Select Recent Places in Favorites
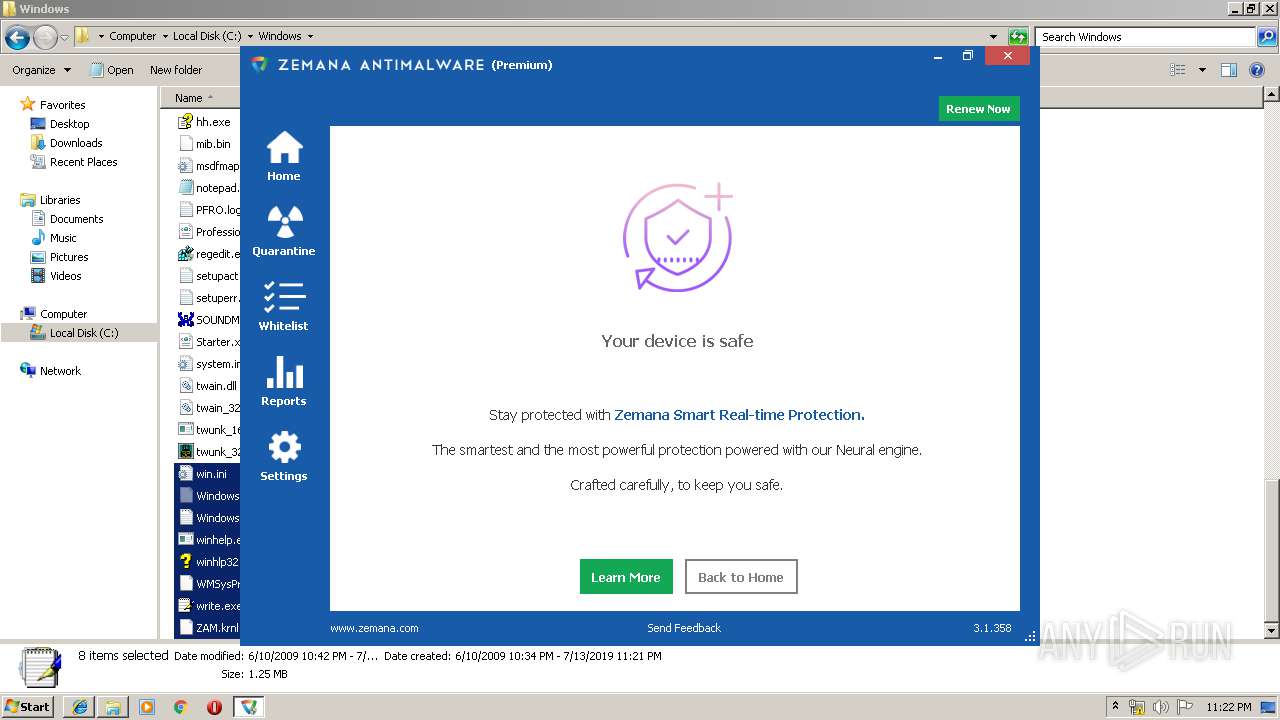Screen dimensions: 1280x720 coord(83,162)
